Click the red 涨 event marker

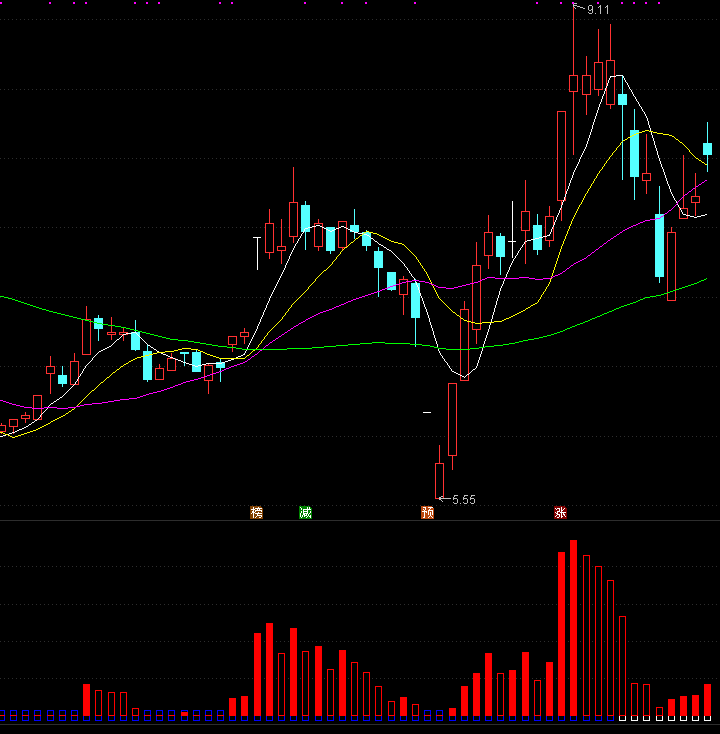(560, 513)
